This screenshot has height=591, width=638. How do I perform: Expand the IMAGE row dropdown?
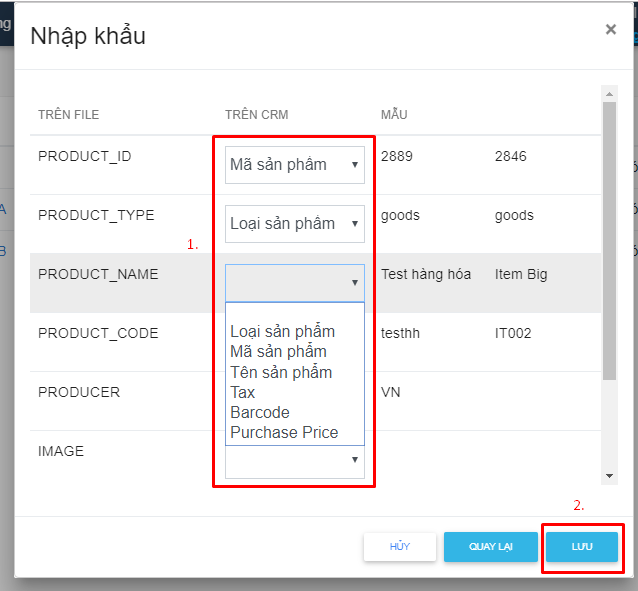pyautogui.click(x=294, y=460)
